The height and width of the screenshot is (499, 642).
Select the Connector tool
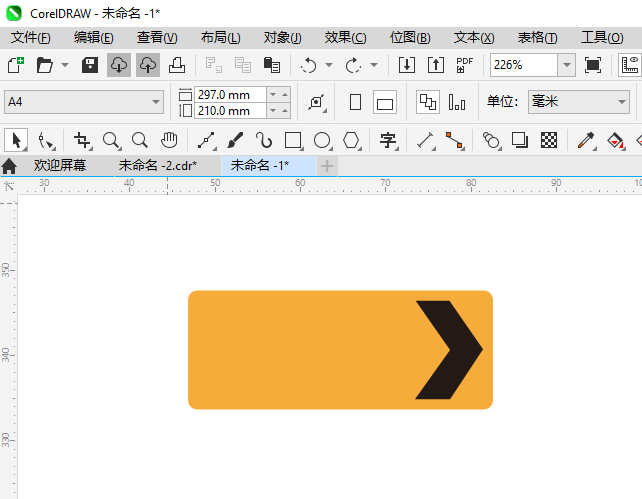[454, 140]
